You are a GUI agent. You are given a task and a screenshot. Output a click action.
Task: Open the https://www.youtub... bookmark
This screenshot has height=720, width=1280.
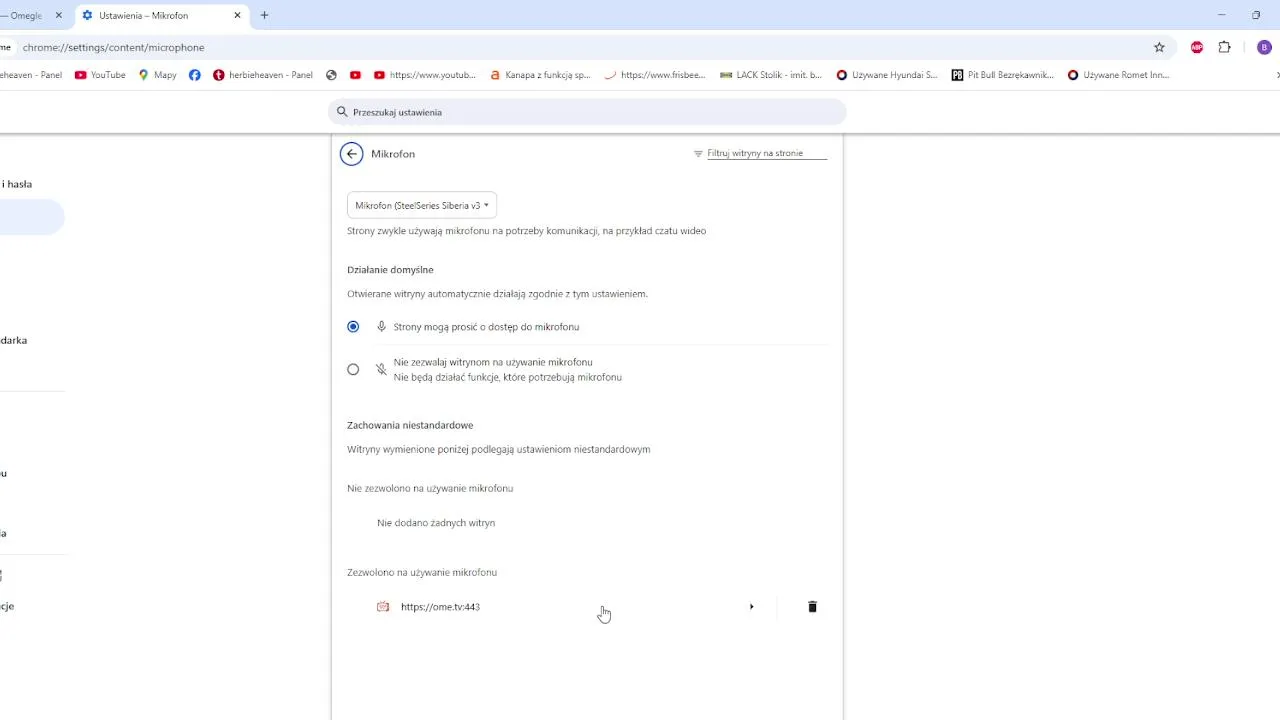pyautogui.click(x=425, y=75)
